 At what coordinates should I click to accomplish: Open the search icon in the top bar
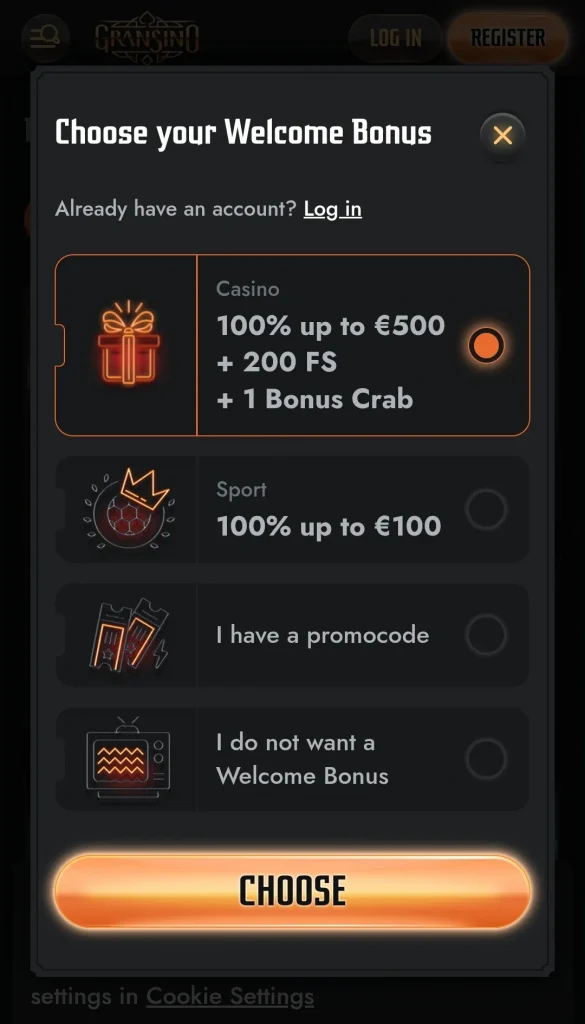[45, 38]
